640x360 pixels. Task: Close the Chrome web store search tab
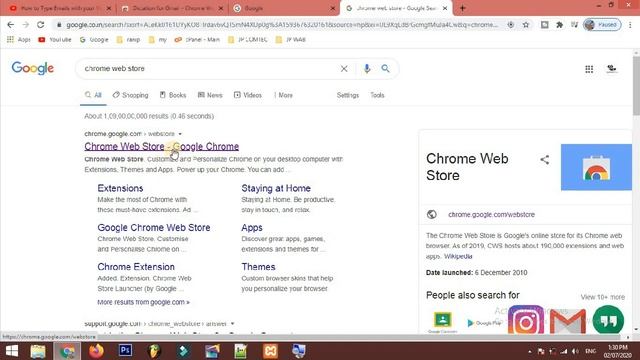click(445, 8)
